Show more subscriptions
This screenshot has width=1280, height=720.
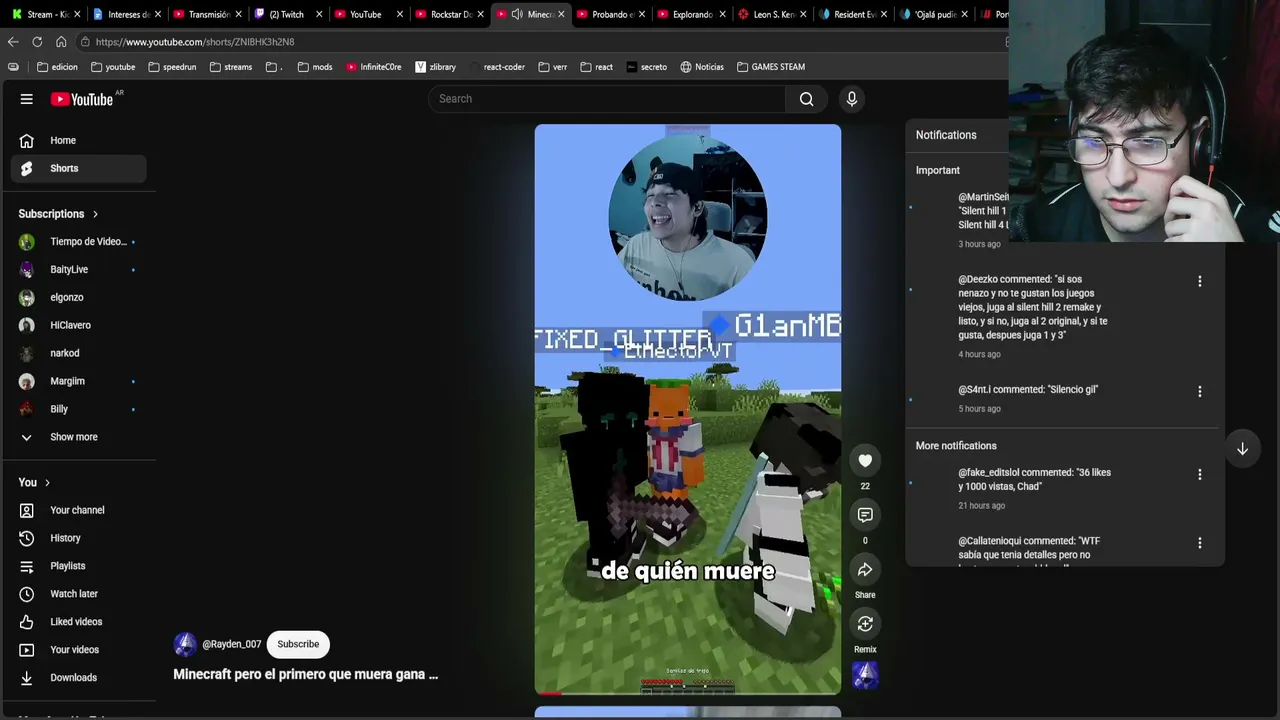(x=79, y=437)
